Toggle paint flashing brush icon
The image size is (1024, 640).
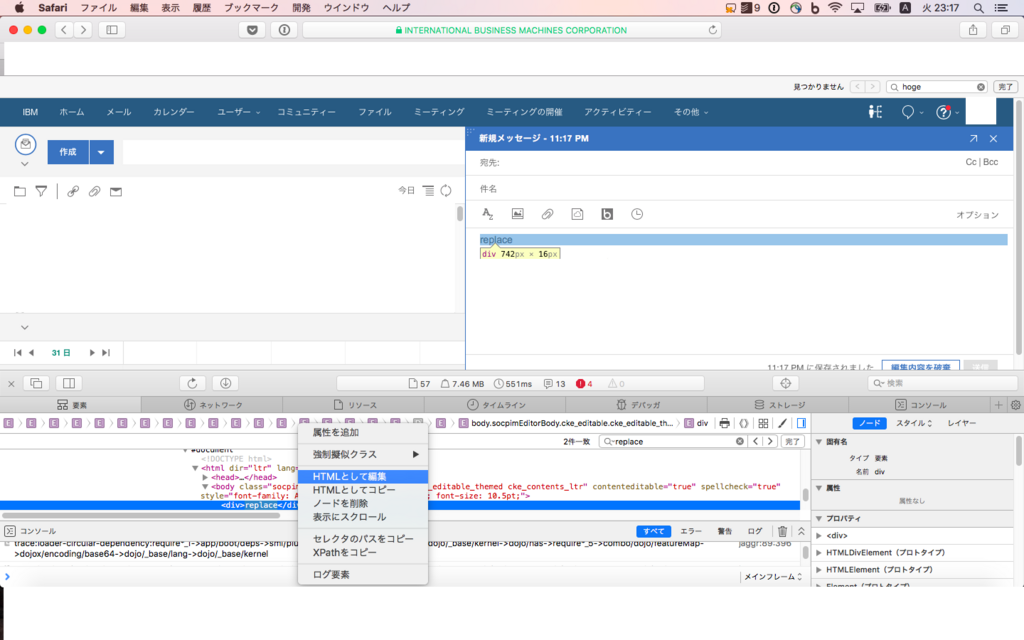782,423
